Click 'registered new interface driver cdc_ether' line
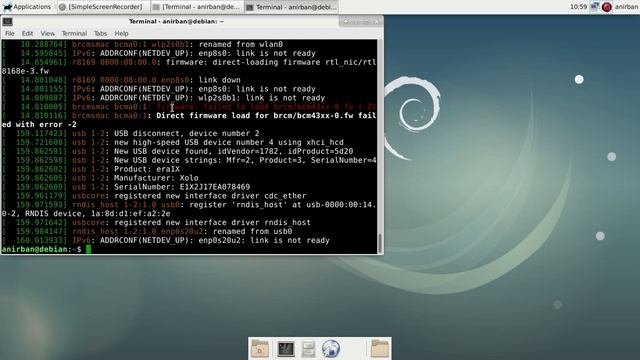640x360 pixels. 210,196
